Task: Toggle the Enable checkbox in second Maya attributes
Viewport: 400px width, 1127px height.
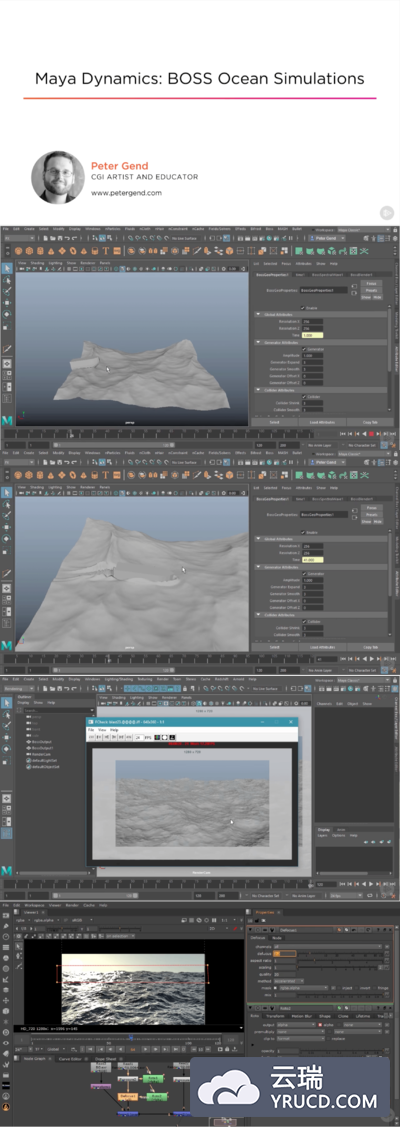Action: [302, 533]
